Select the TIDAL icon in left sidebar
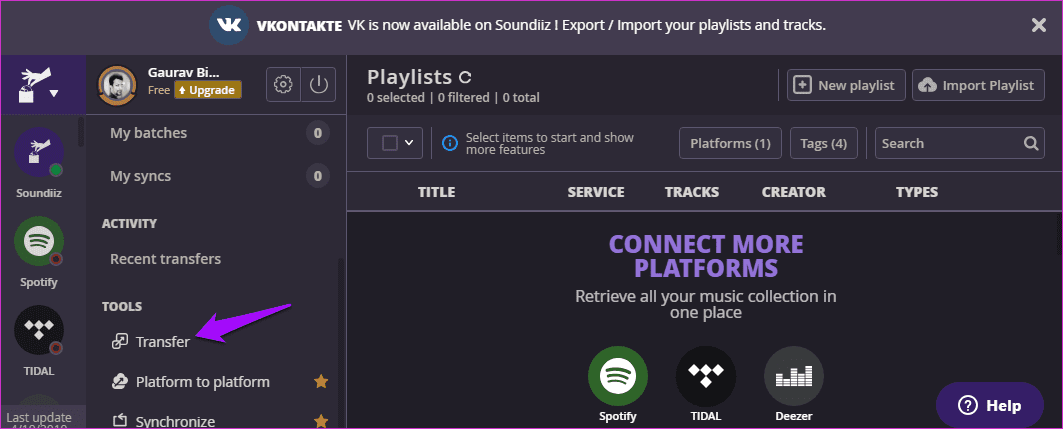 (39, 331)
